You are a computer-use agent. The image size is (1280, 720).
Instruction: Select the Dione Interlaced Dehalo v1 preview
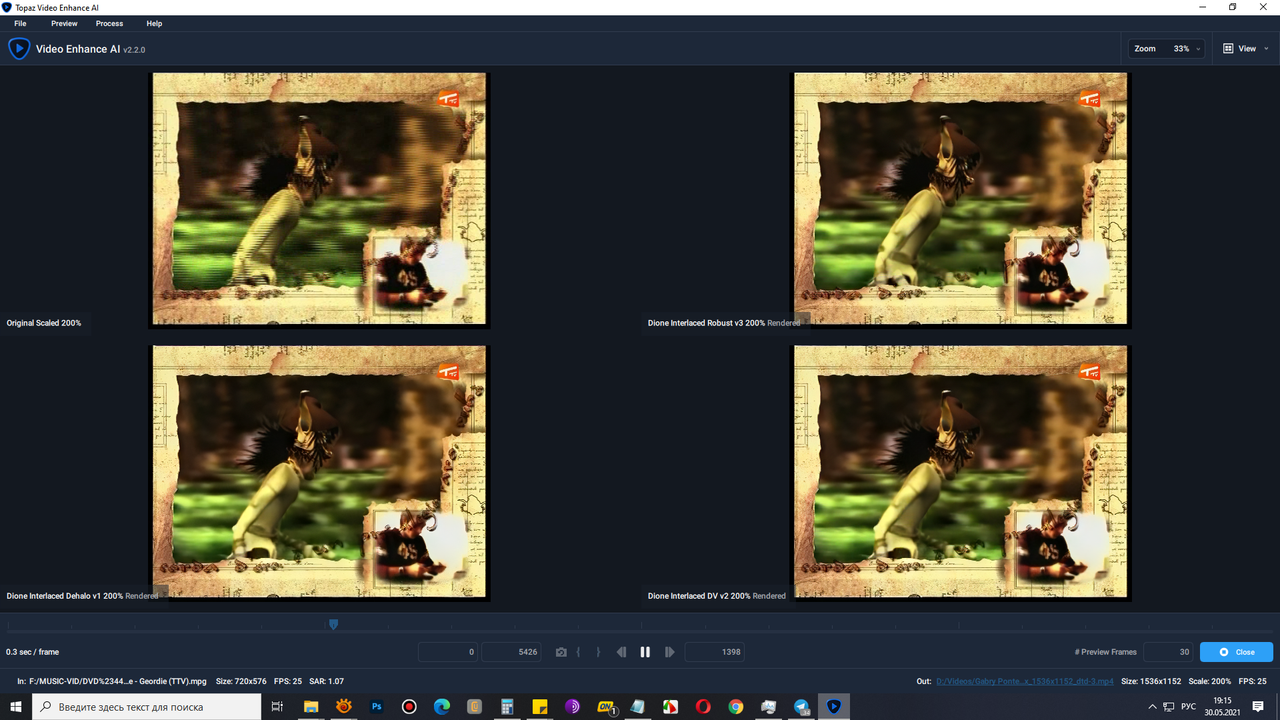(319, 472)
